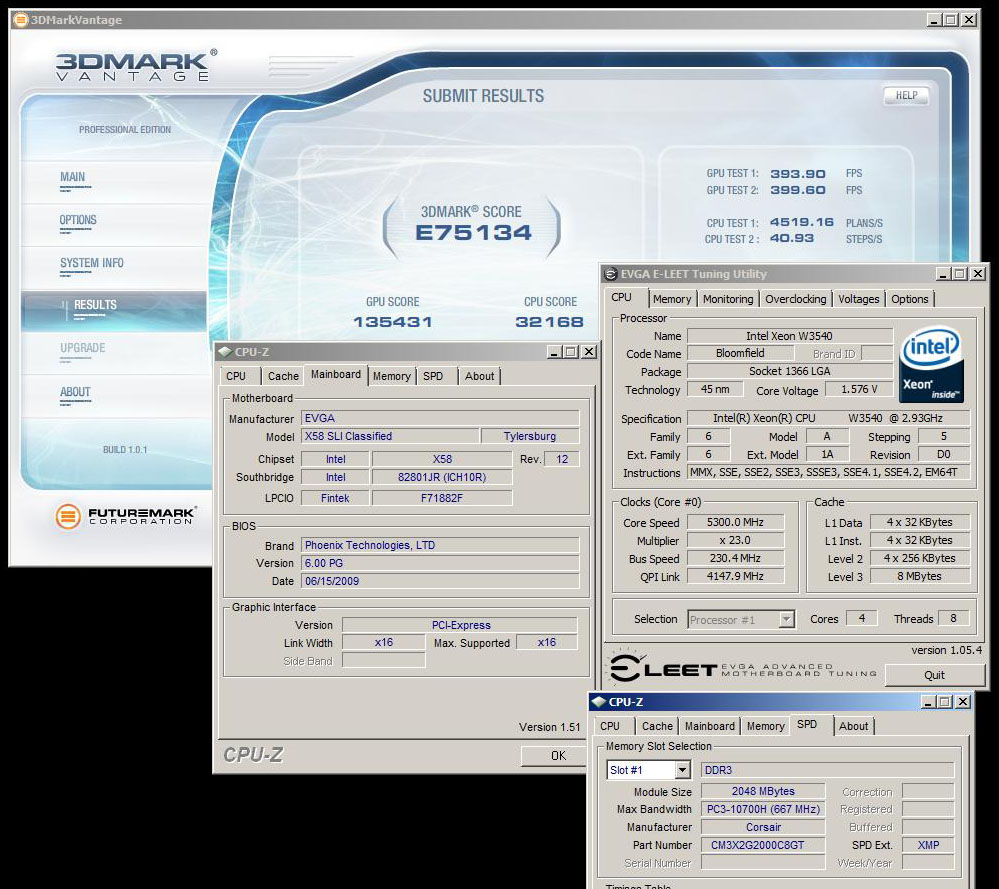This screenshot has width=999, height=889.
Task: Minimize the 3DMarkVantage window
Action: tap(934, 20)
